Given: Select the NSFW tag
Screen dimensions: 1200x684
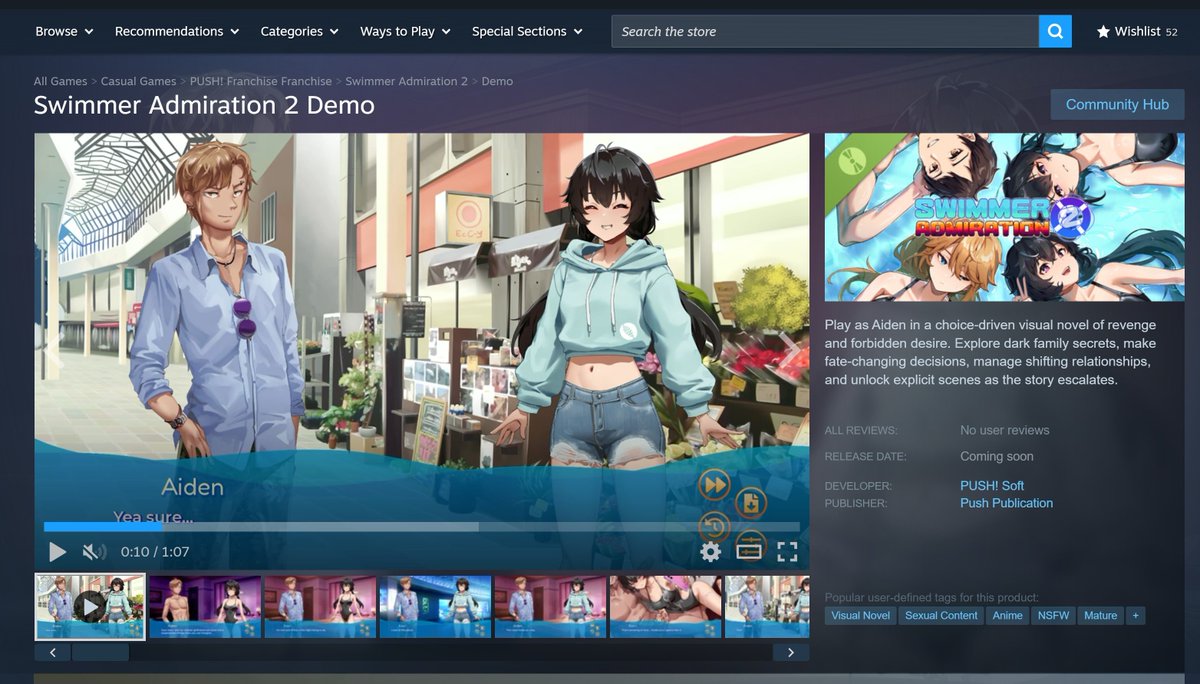Looking at the screenshot, I should 1053,615.
